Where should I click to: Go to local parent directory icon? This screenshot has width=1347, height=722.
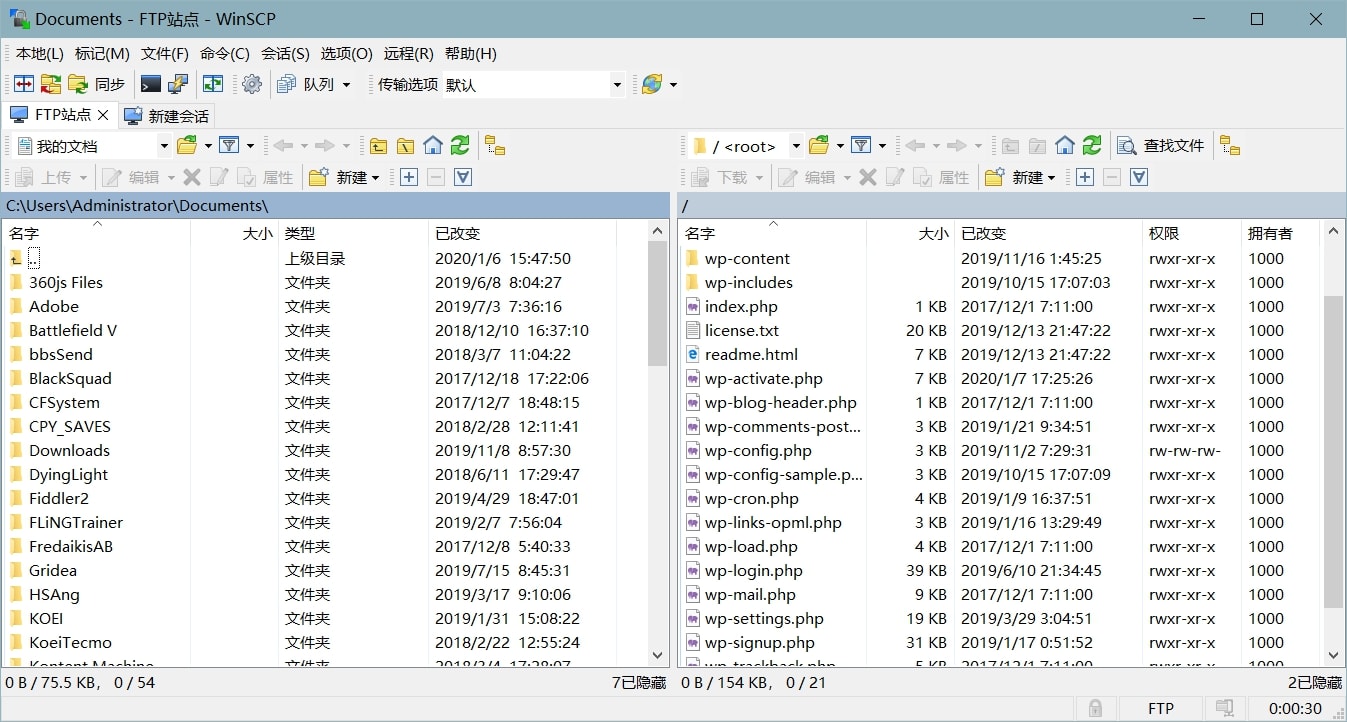(x=378, y=146)
